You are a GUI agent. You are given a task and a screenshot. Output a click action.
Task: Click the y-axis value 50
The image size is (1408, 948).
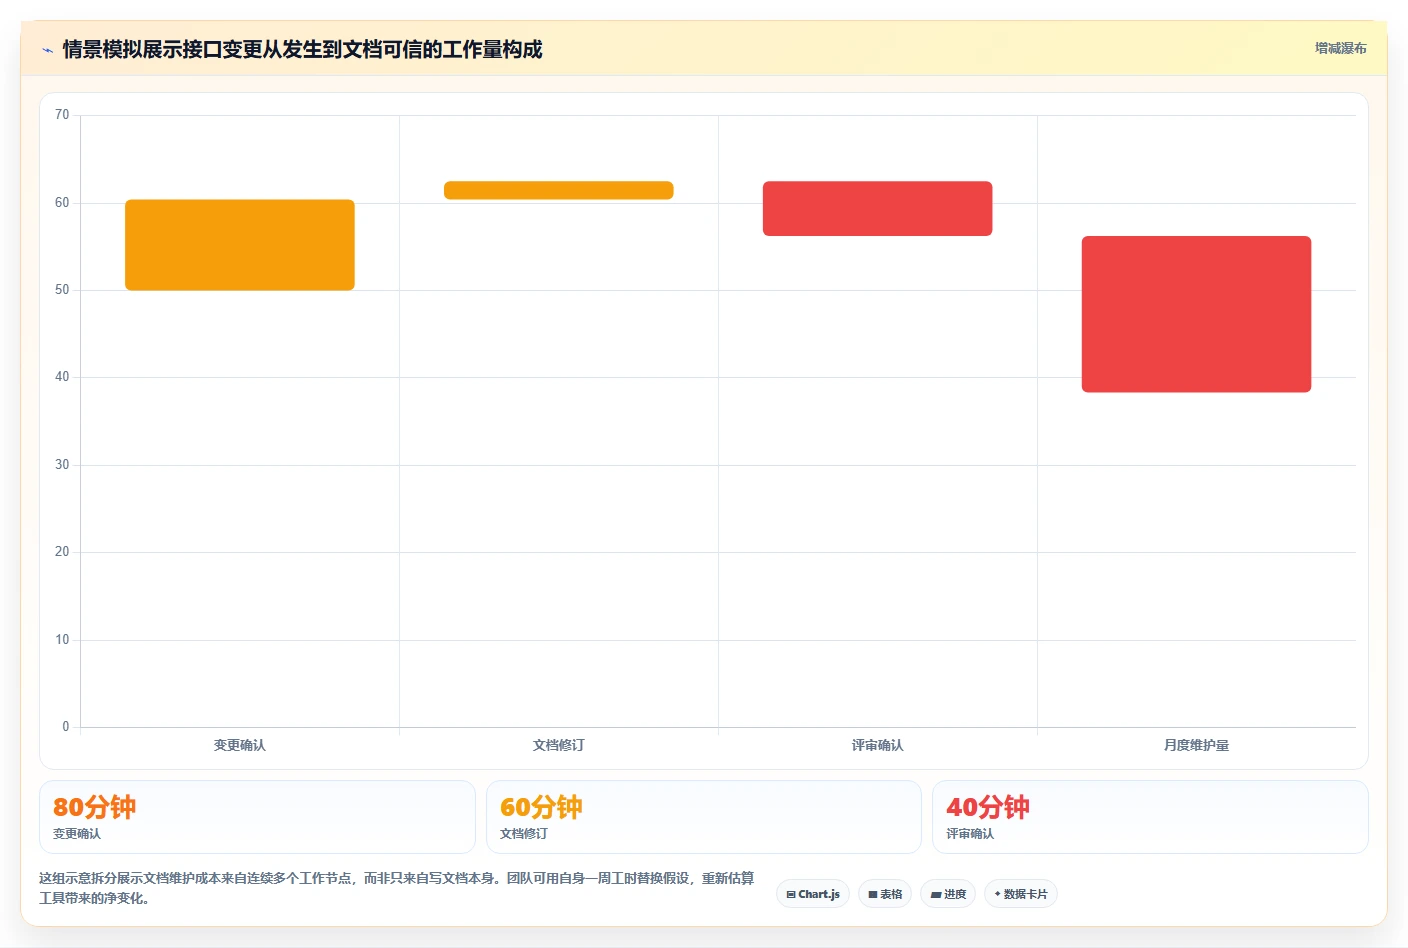coord(62,290)
